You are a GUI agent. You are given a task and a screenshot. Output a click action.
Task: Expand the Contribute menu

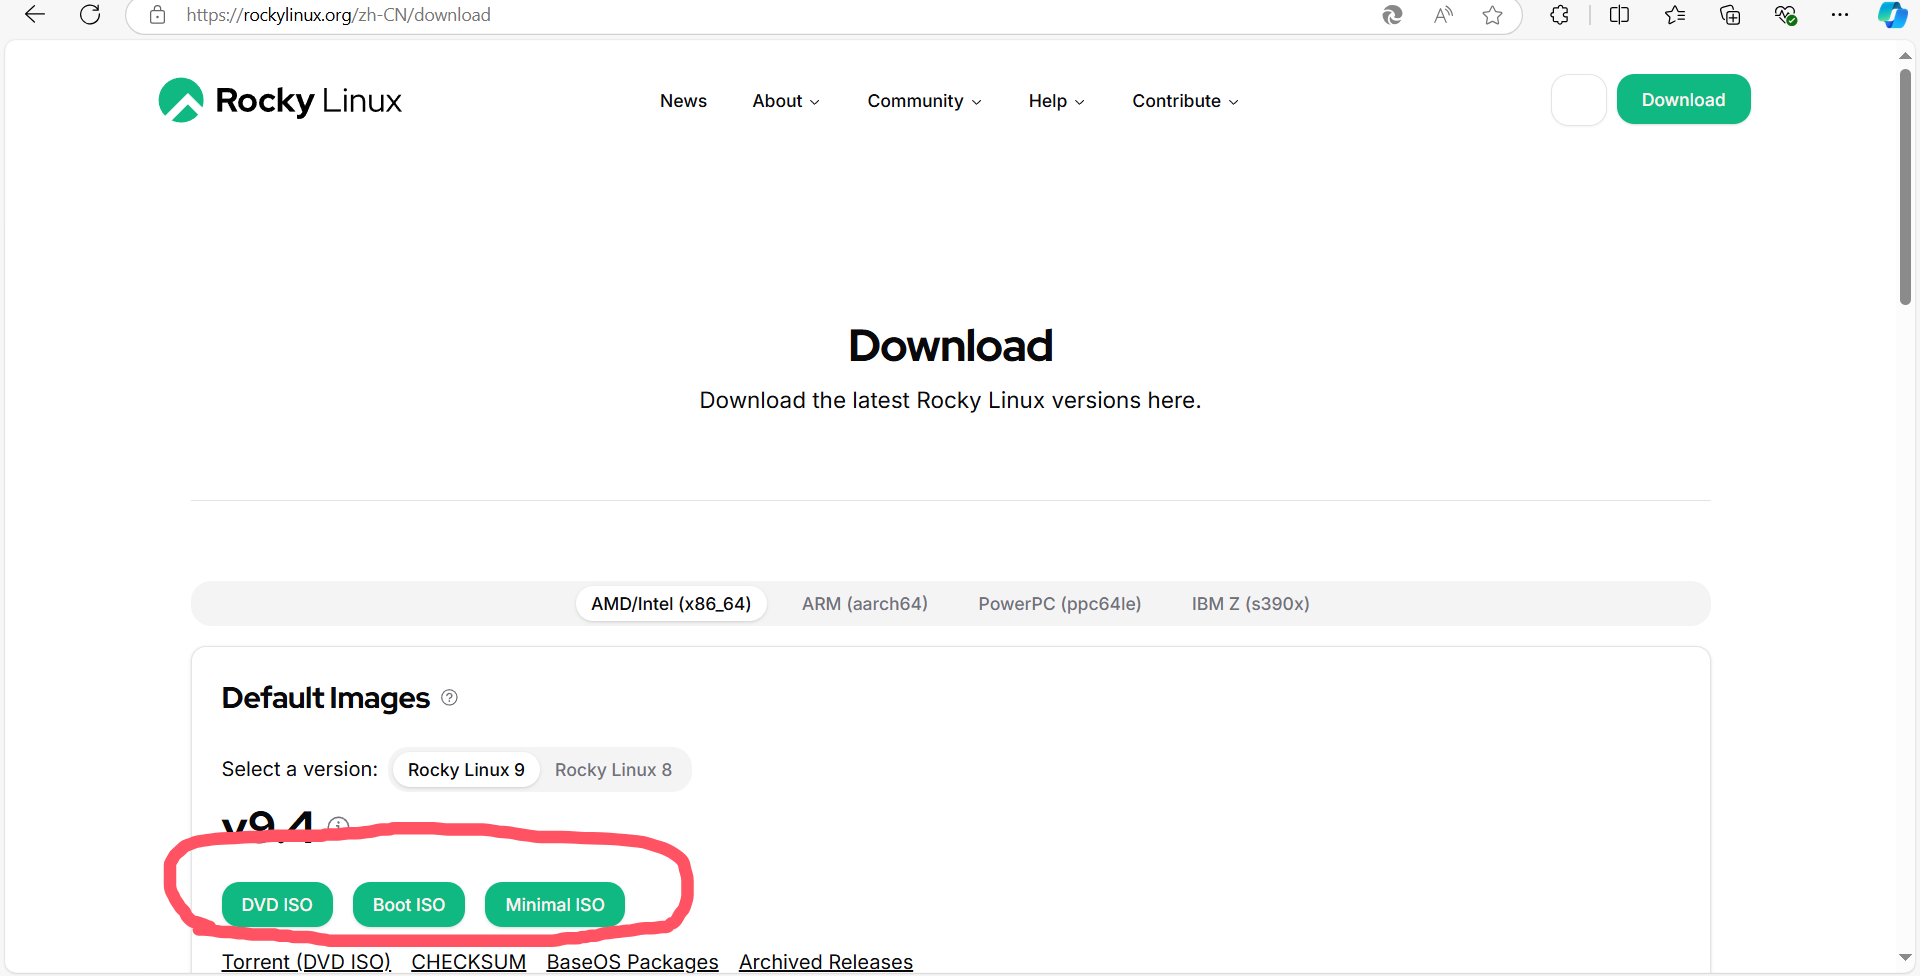tap(1185, 101)
